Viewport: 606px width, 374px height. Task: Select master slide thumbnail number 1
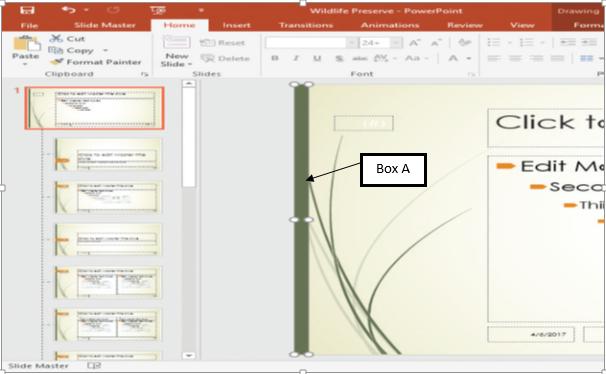pos(95,108)
